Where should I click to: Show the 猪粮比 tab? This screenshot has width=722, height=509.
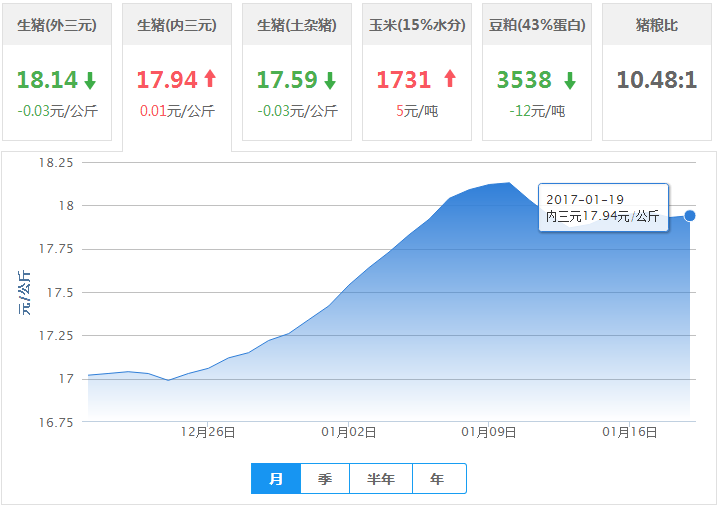click(x=657, y=25)
